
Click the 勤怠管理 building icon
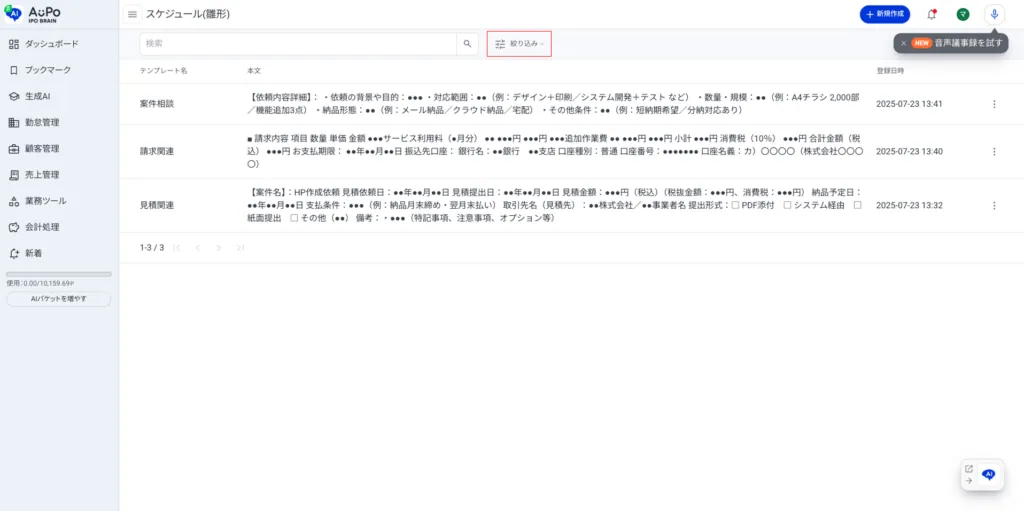(14, 122)
